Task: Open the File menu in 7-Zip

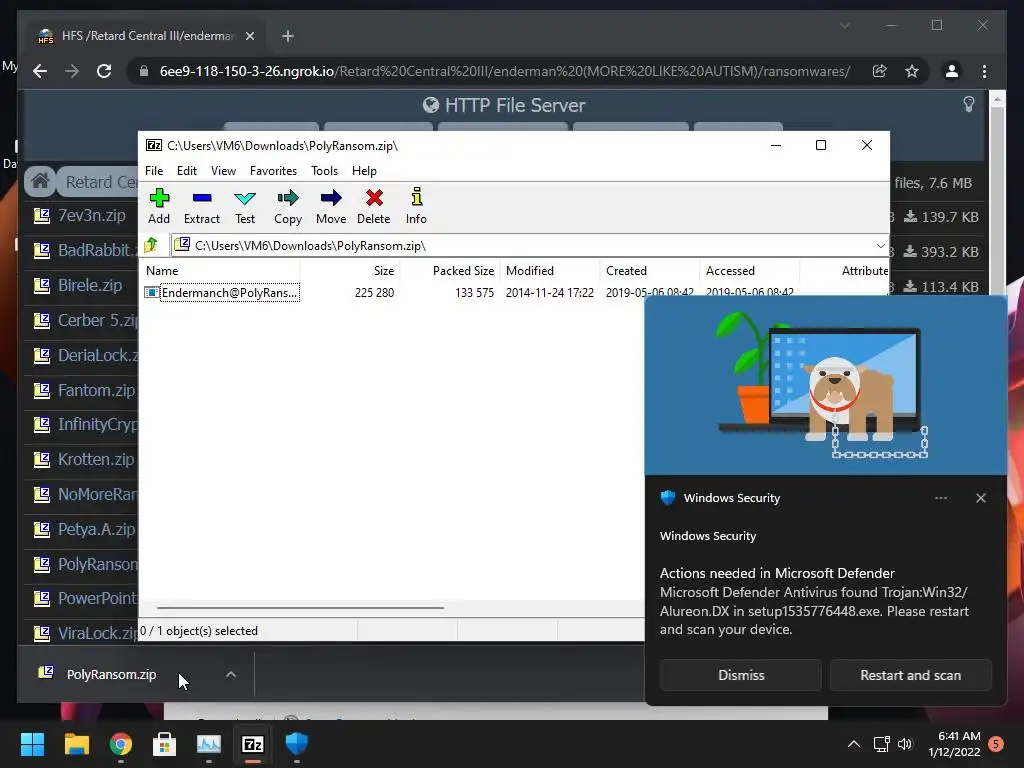Action: [154, 170]
